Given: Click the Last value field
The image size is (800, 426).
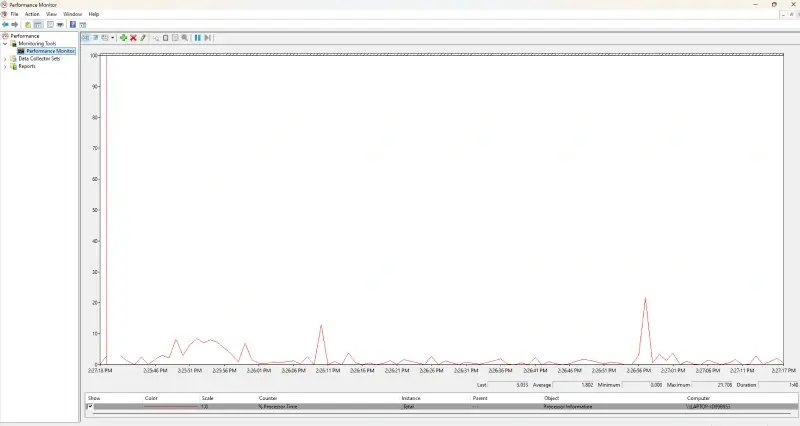Looking at the screenshot, I should (x=509, y=385).
